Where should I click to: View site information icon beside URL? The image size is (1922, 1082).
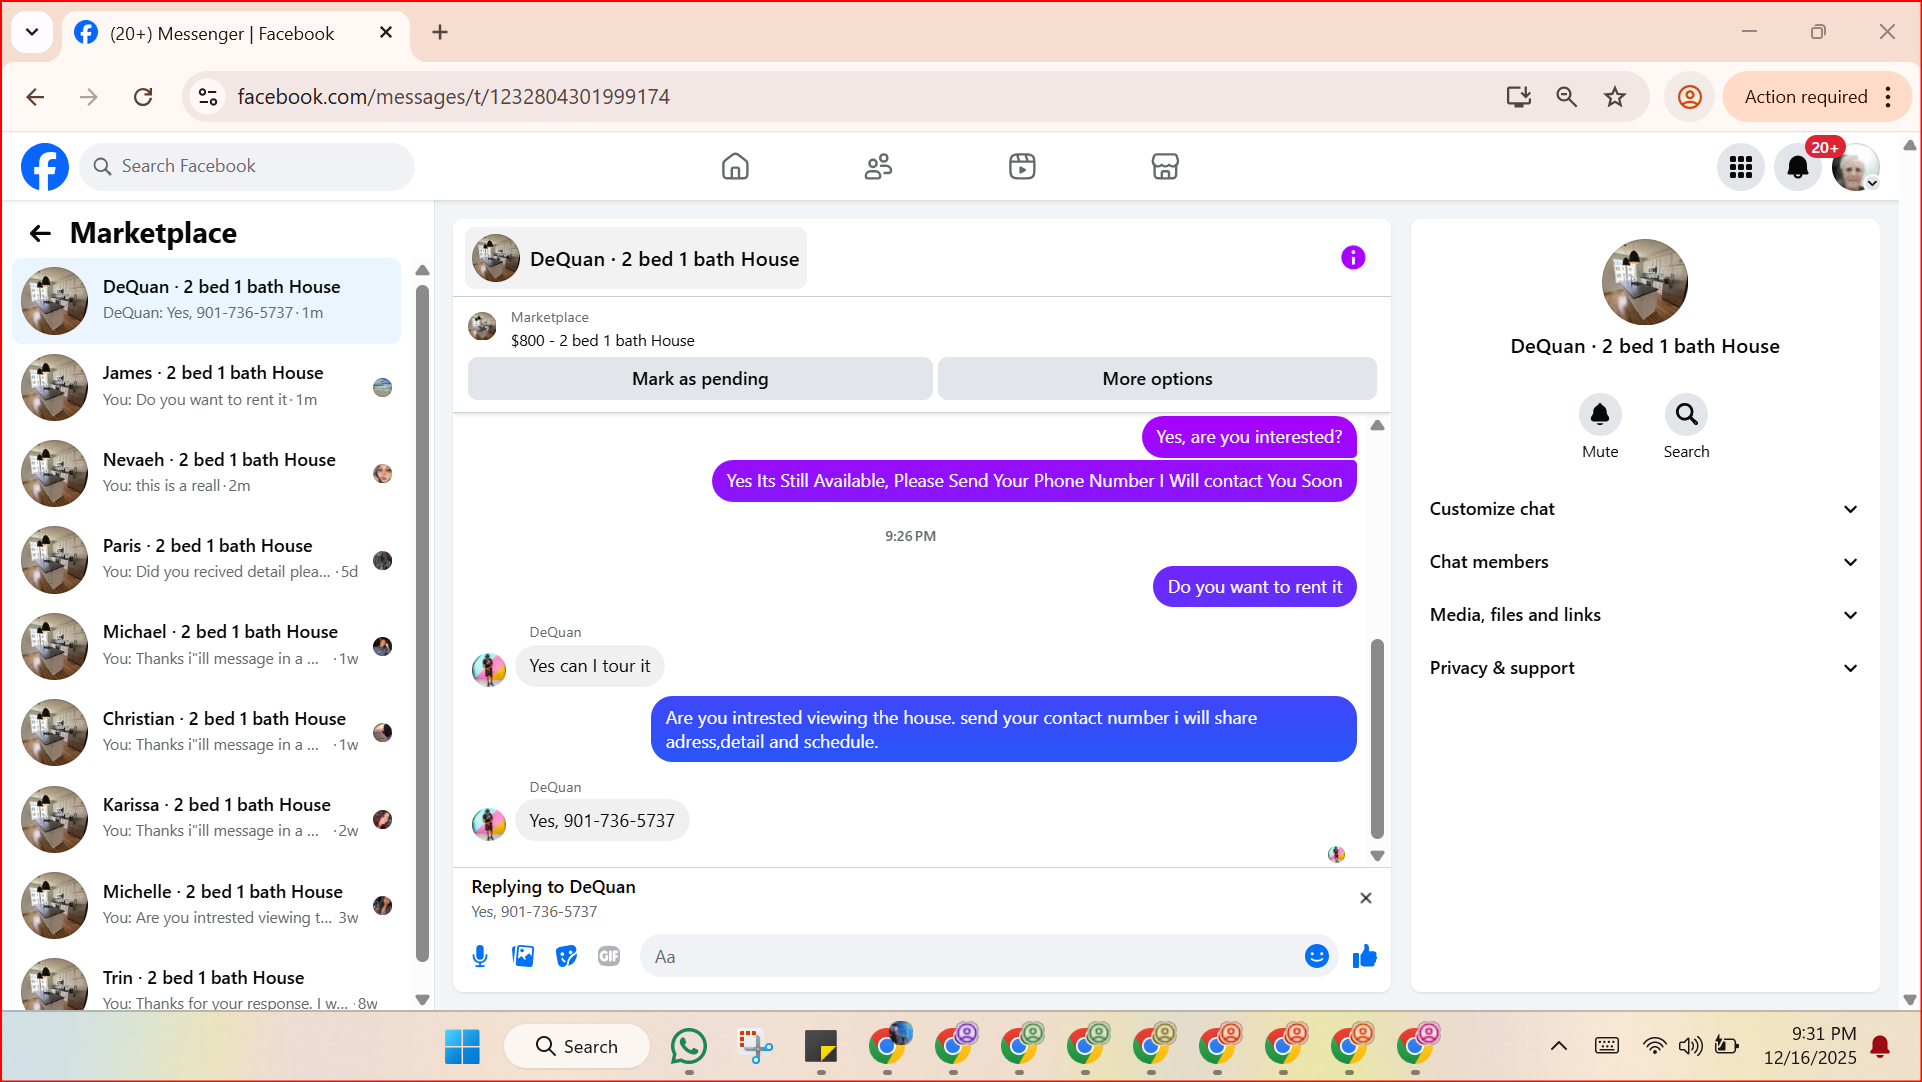click(208, 97)
